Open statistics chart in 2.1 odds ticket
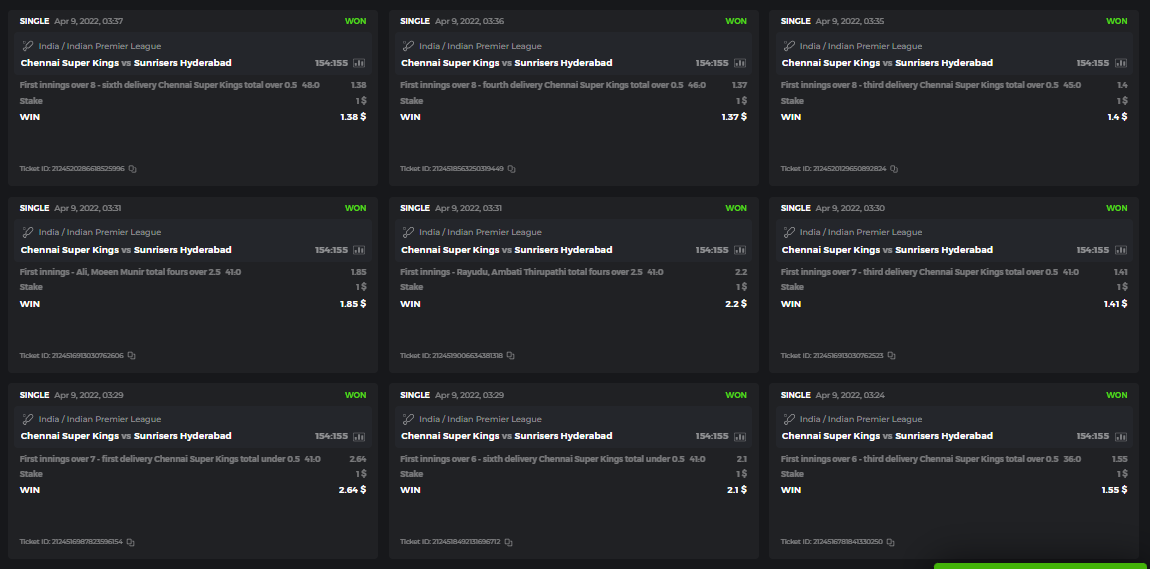Viewport: 1150px width, 569px height. [x=740, y=436]
